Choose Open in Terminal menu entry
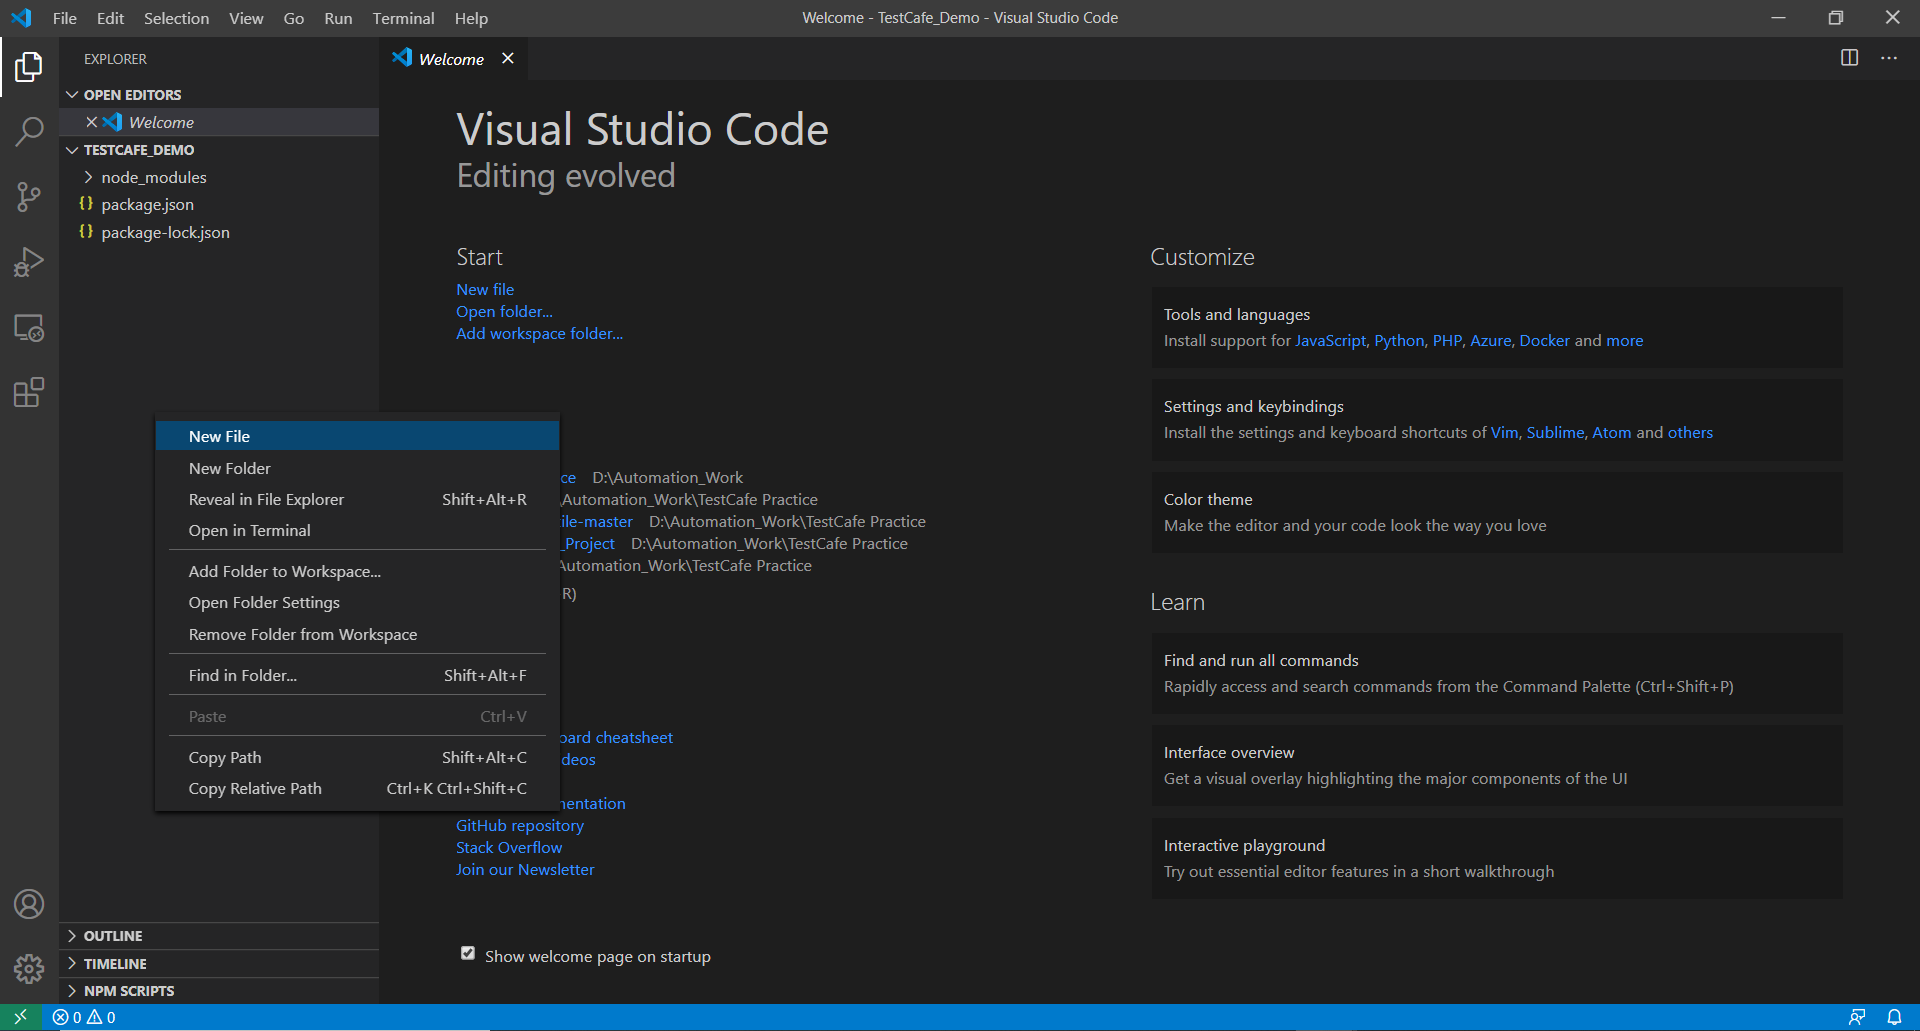The width and height of the screenshot is (1920, 1031). (249, 530)
